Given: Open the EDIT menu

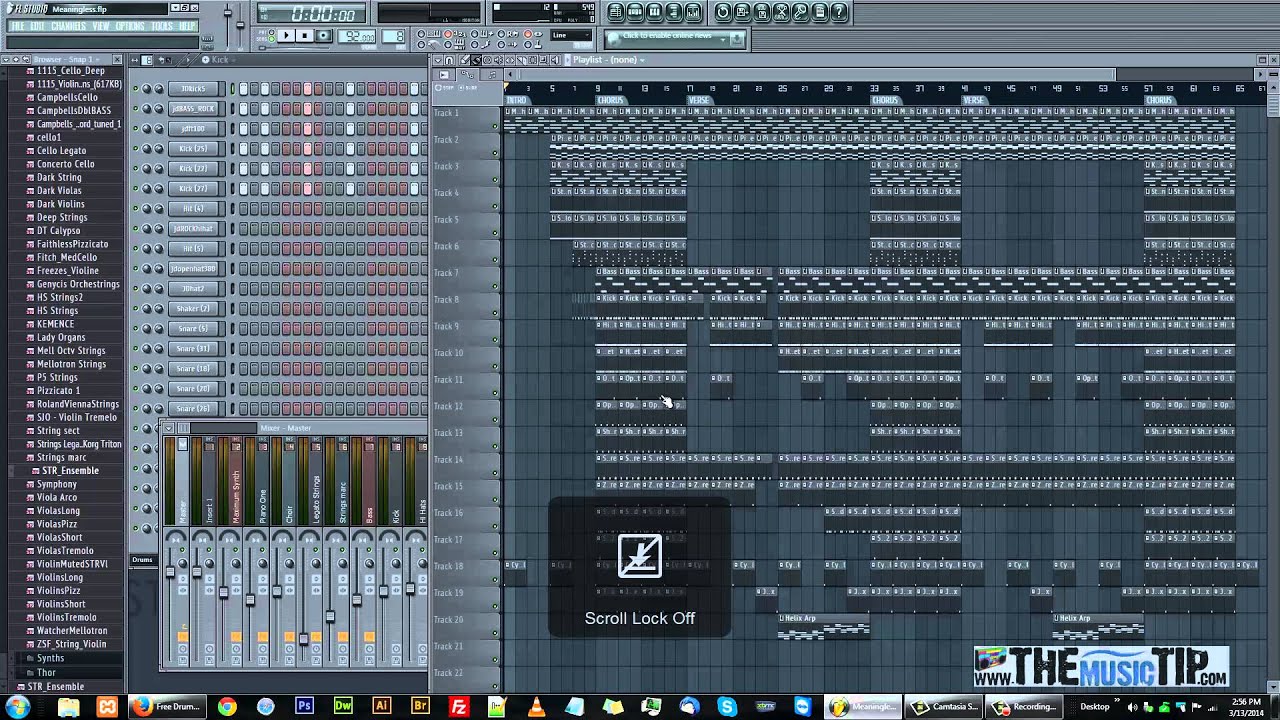Looking at the screenshot, I should [38, 26].
